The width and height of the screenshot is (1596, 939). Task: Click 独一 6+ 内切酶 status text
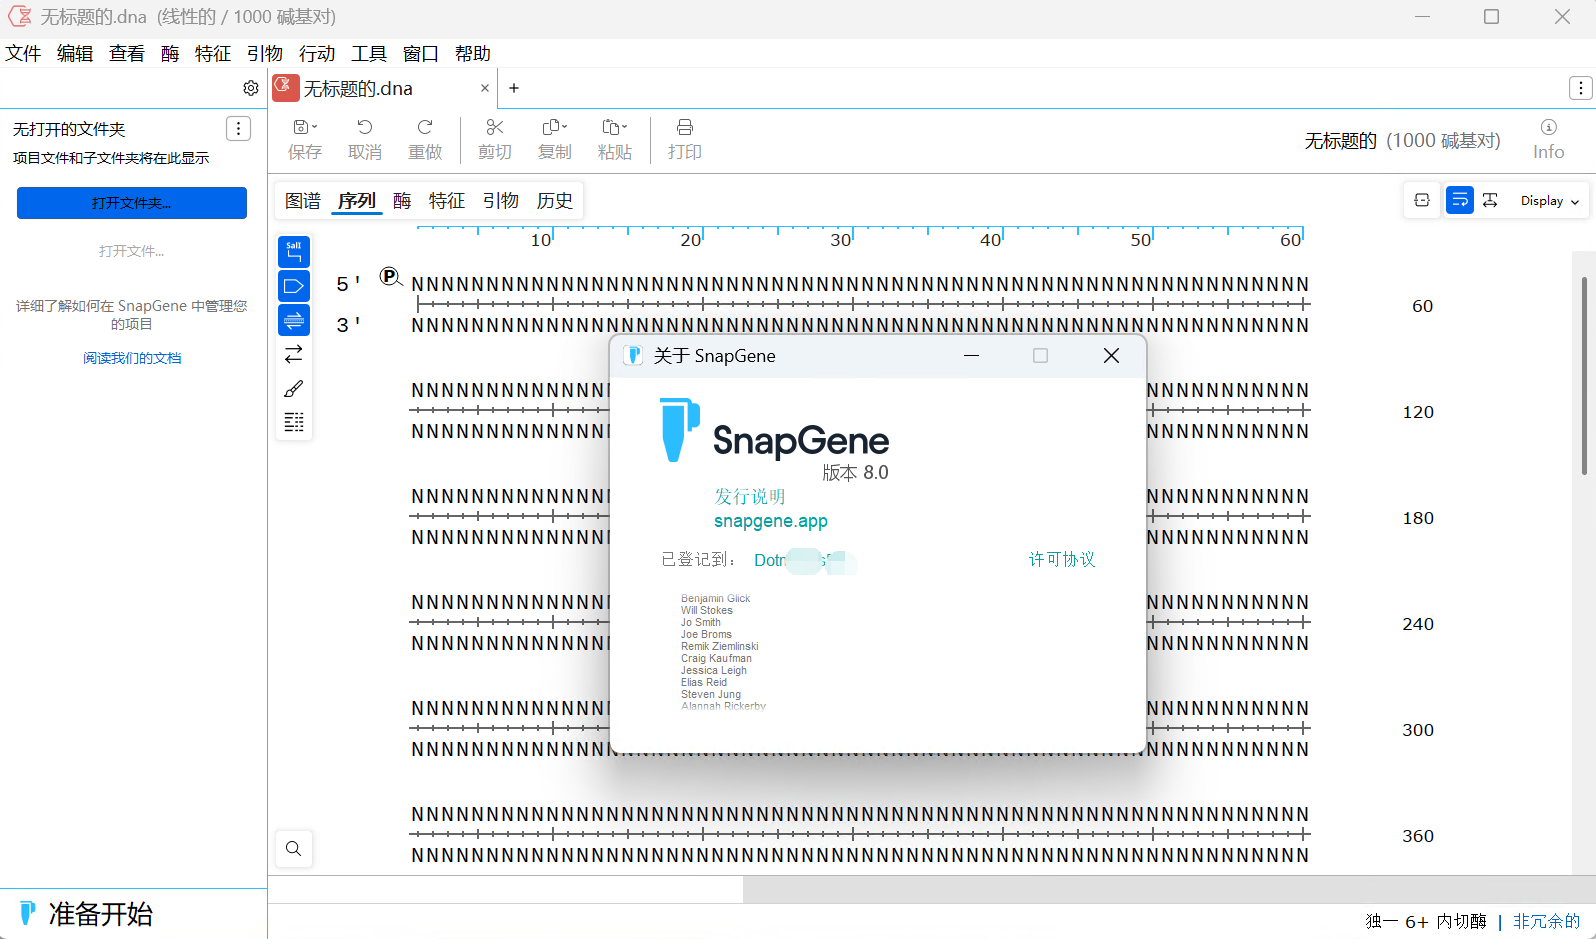point(1426,921)
